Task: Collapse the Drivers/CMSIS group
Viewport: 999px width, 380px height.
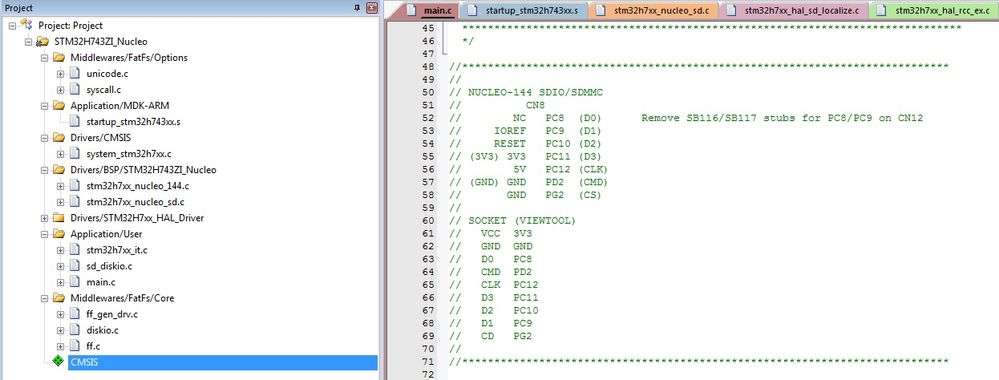Action: (x=44, y=137)
